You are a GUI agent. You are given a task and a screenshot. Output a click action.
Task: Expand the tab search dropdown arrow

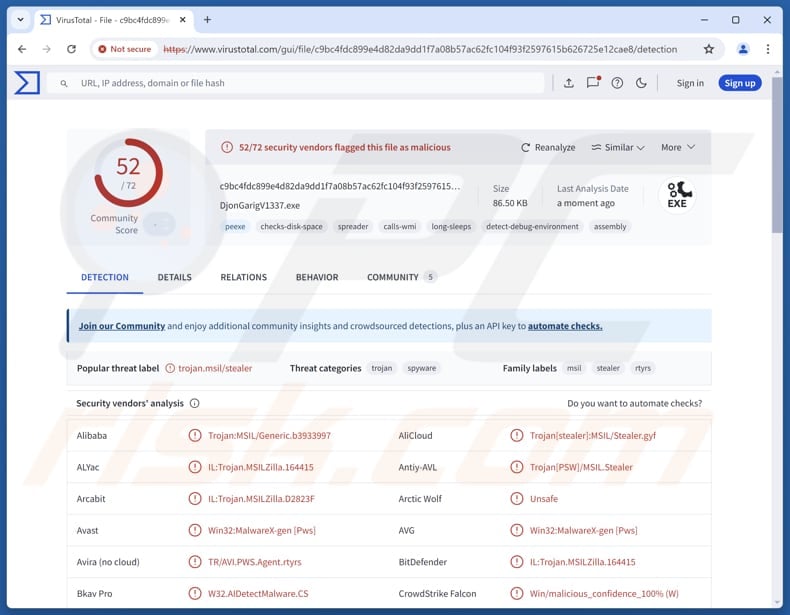click(20, 20)
